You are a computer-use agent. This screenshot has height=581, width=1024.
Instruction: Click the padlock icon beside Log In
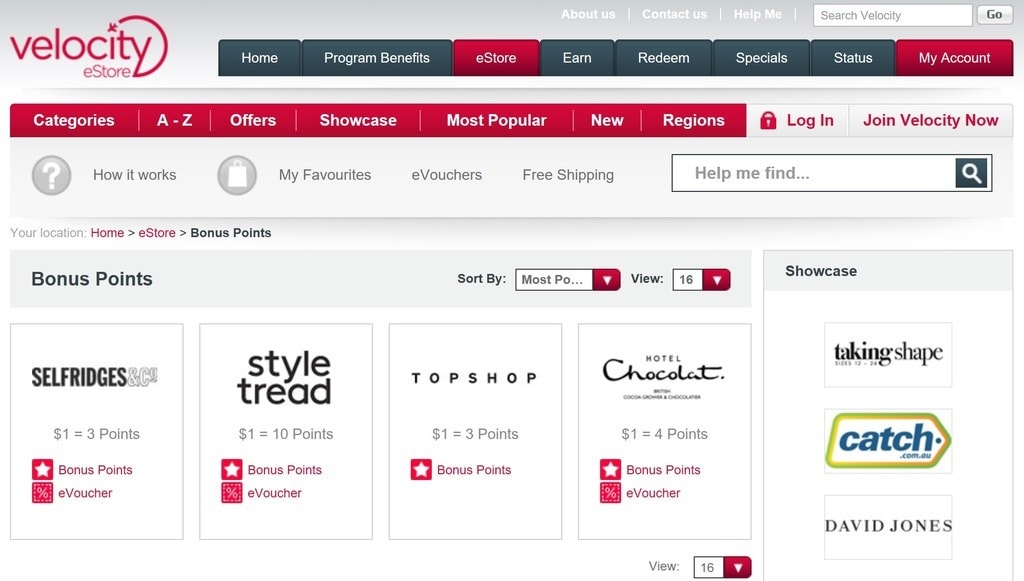click(769, 120)
